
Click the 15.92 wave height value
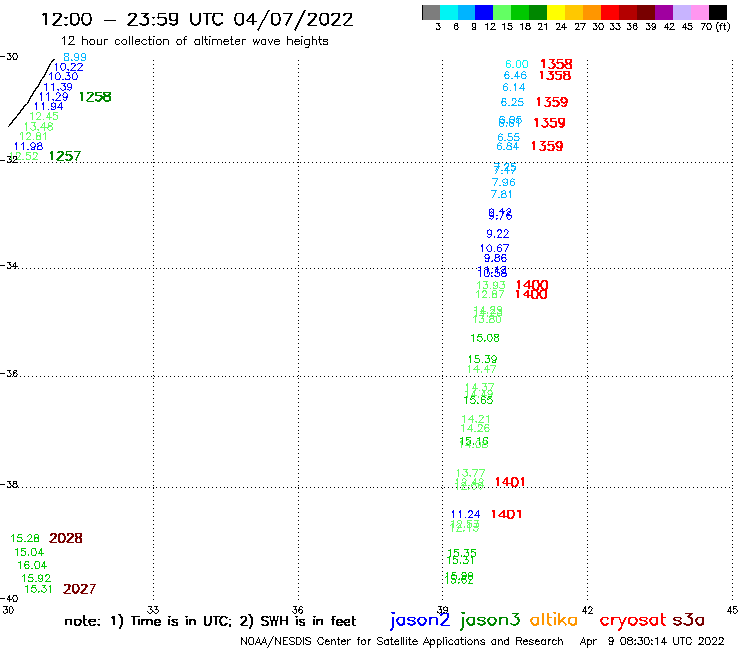(x=36, y=578)
